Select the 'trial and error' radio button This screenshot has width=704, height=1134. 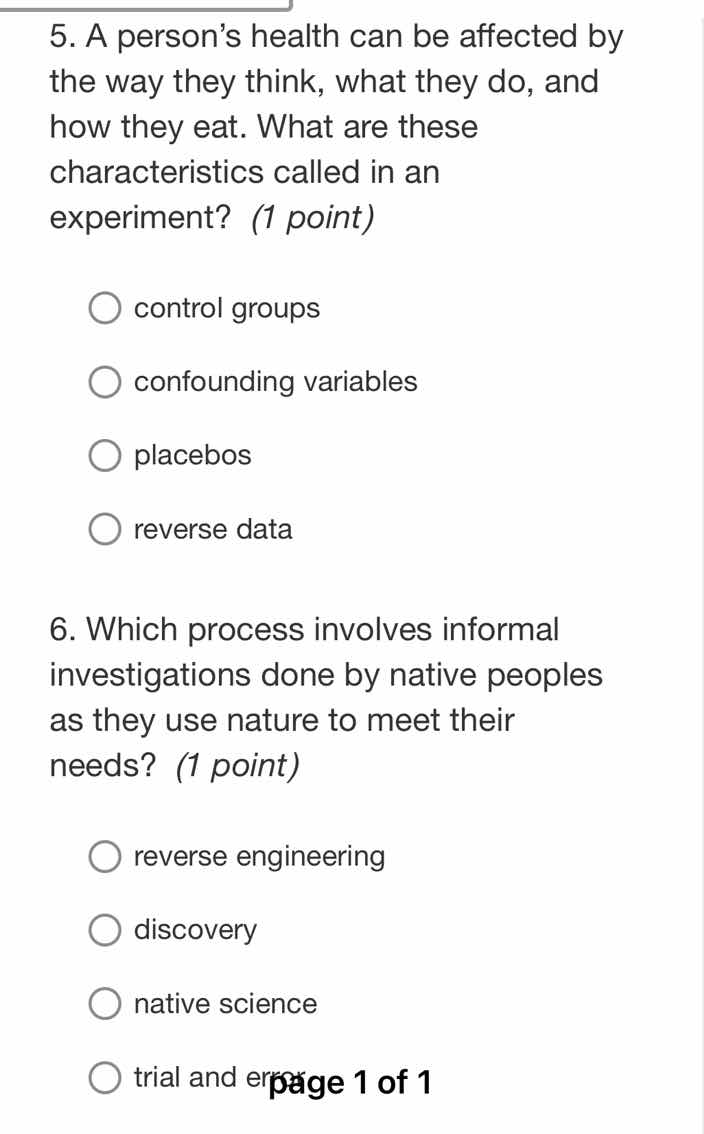105,1077
